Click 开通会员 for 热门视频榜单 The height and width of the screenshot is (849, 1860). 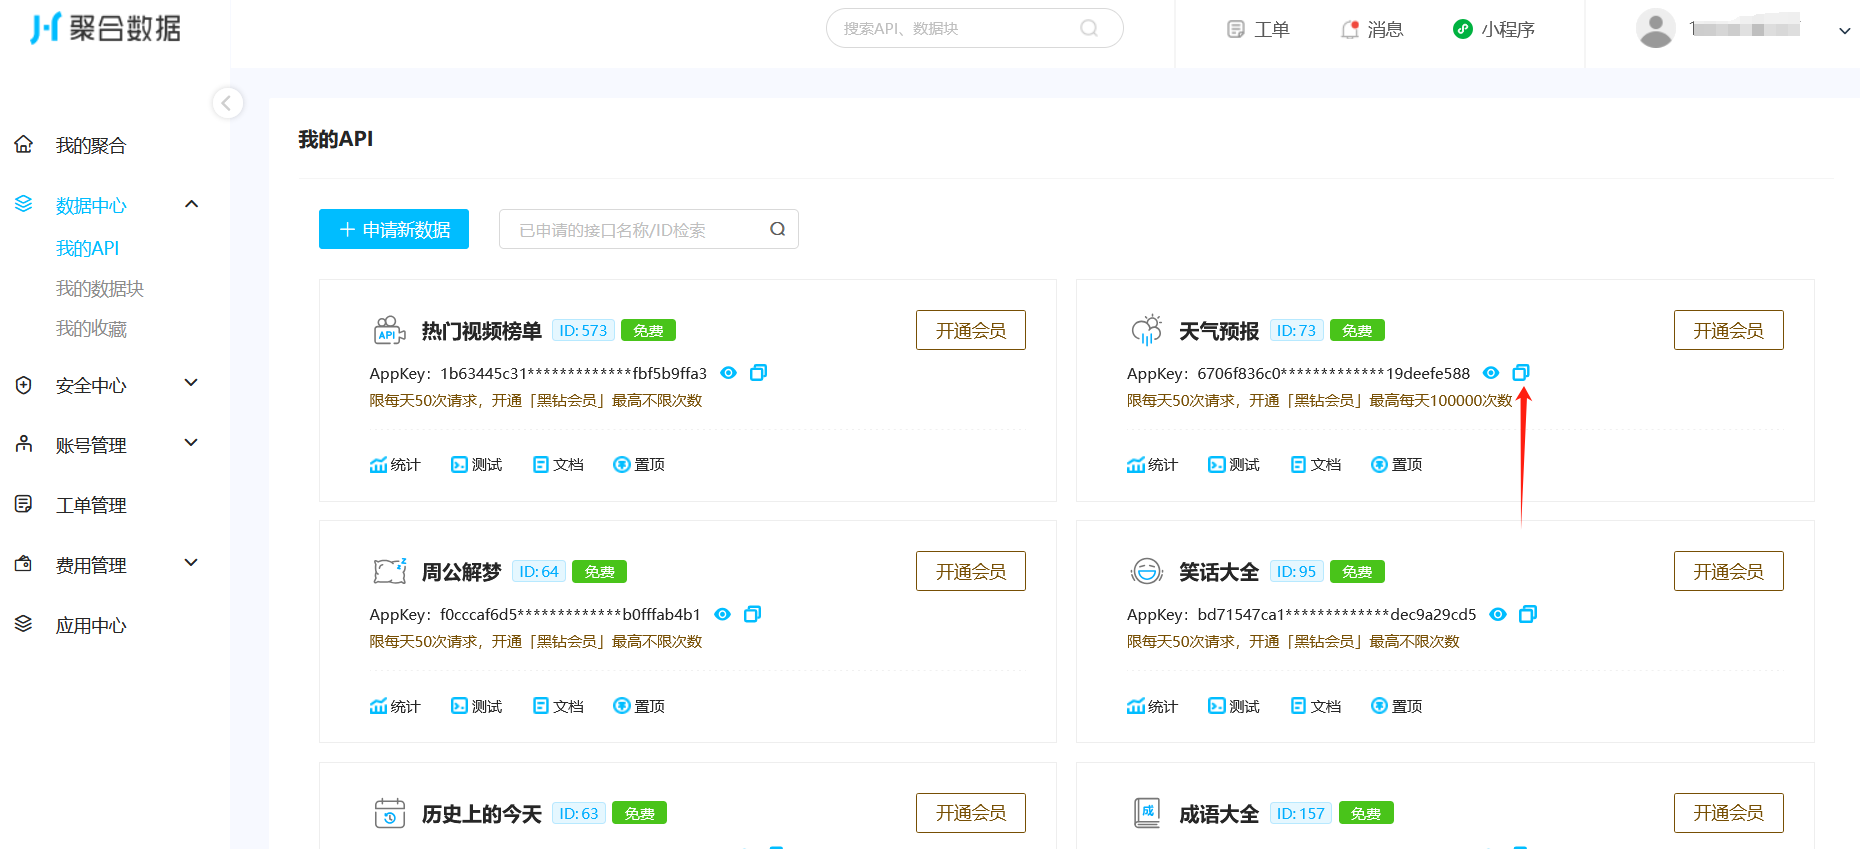click(971, 330)
